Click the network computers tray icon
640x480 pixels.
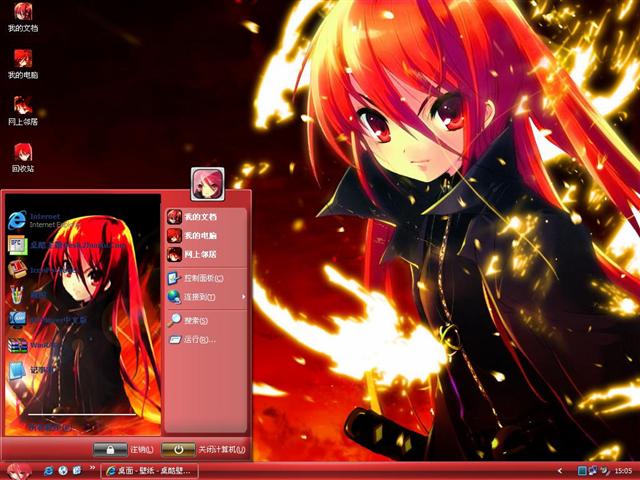(593, 471)
